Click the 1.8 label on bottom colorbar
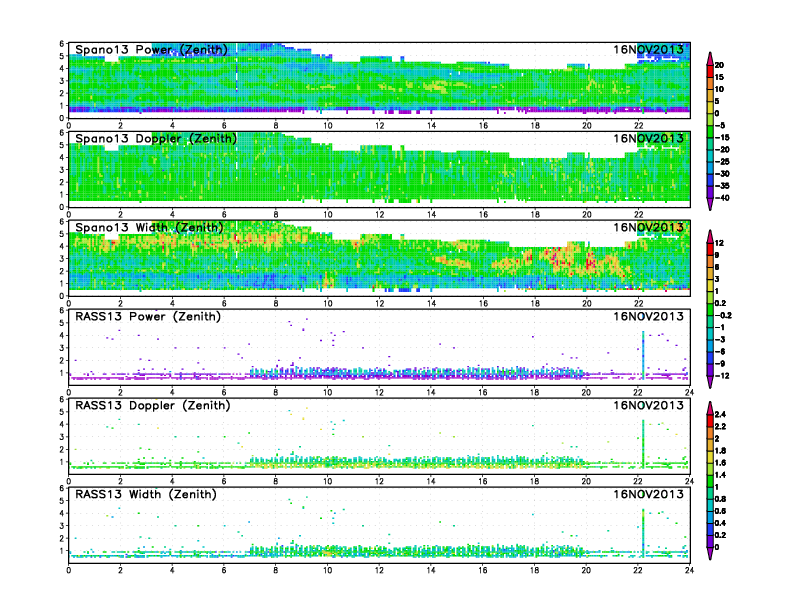 pyautogui.click(x=720, y=451)
